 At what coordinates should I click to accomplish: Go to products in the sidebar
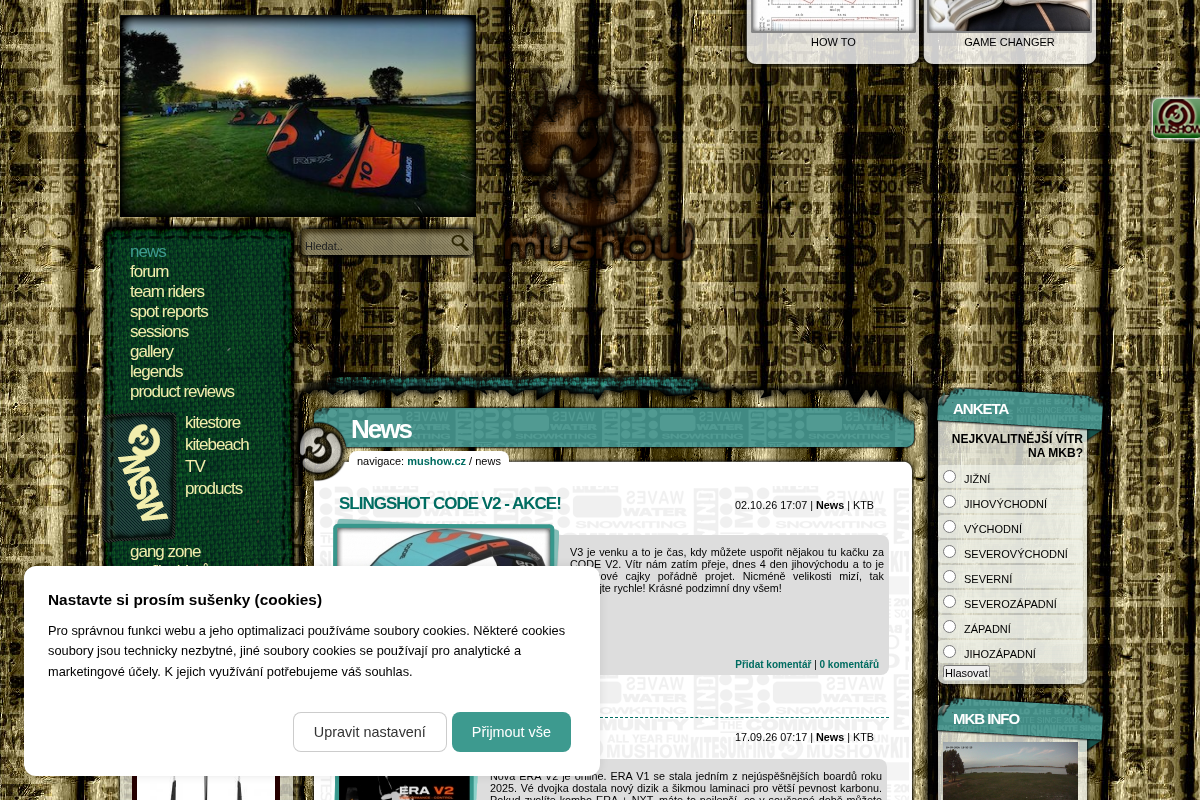[x=214, y=489]
